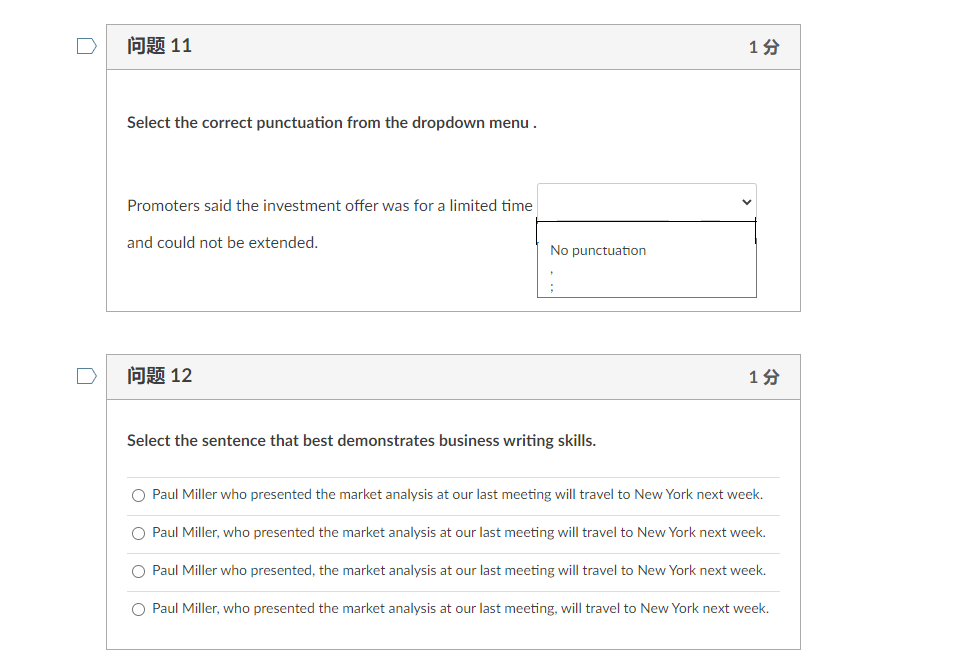Viewport: 968px width, 672px height.
Task: Select the sentence with two commas around the clause
Action: (x=138, y=609)
